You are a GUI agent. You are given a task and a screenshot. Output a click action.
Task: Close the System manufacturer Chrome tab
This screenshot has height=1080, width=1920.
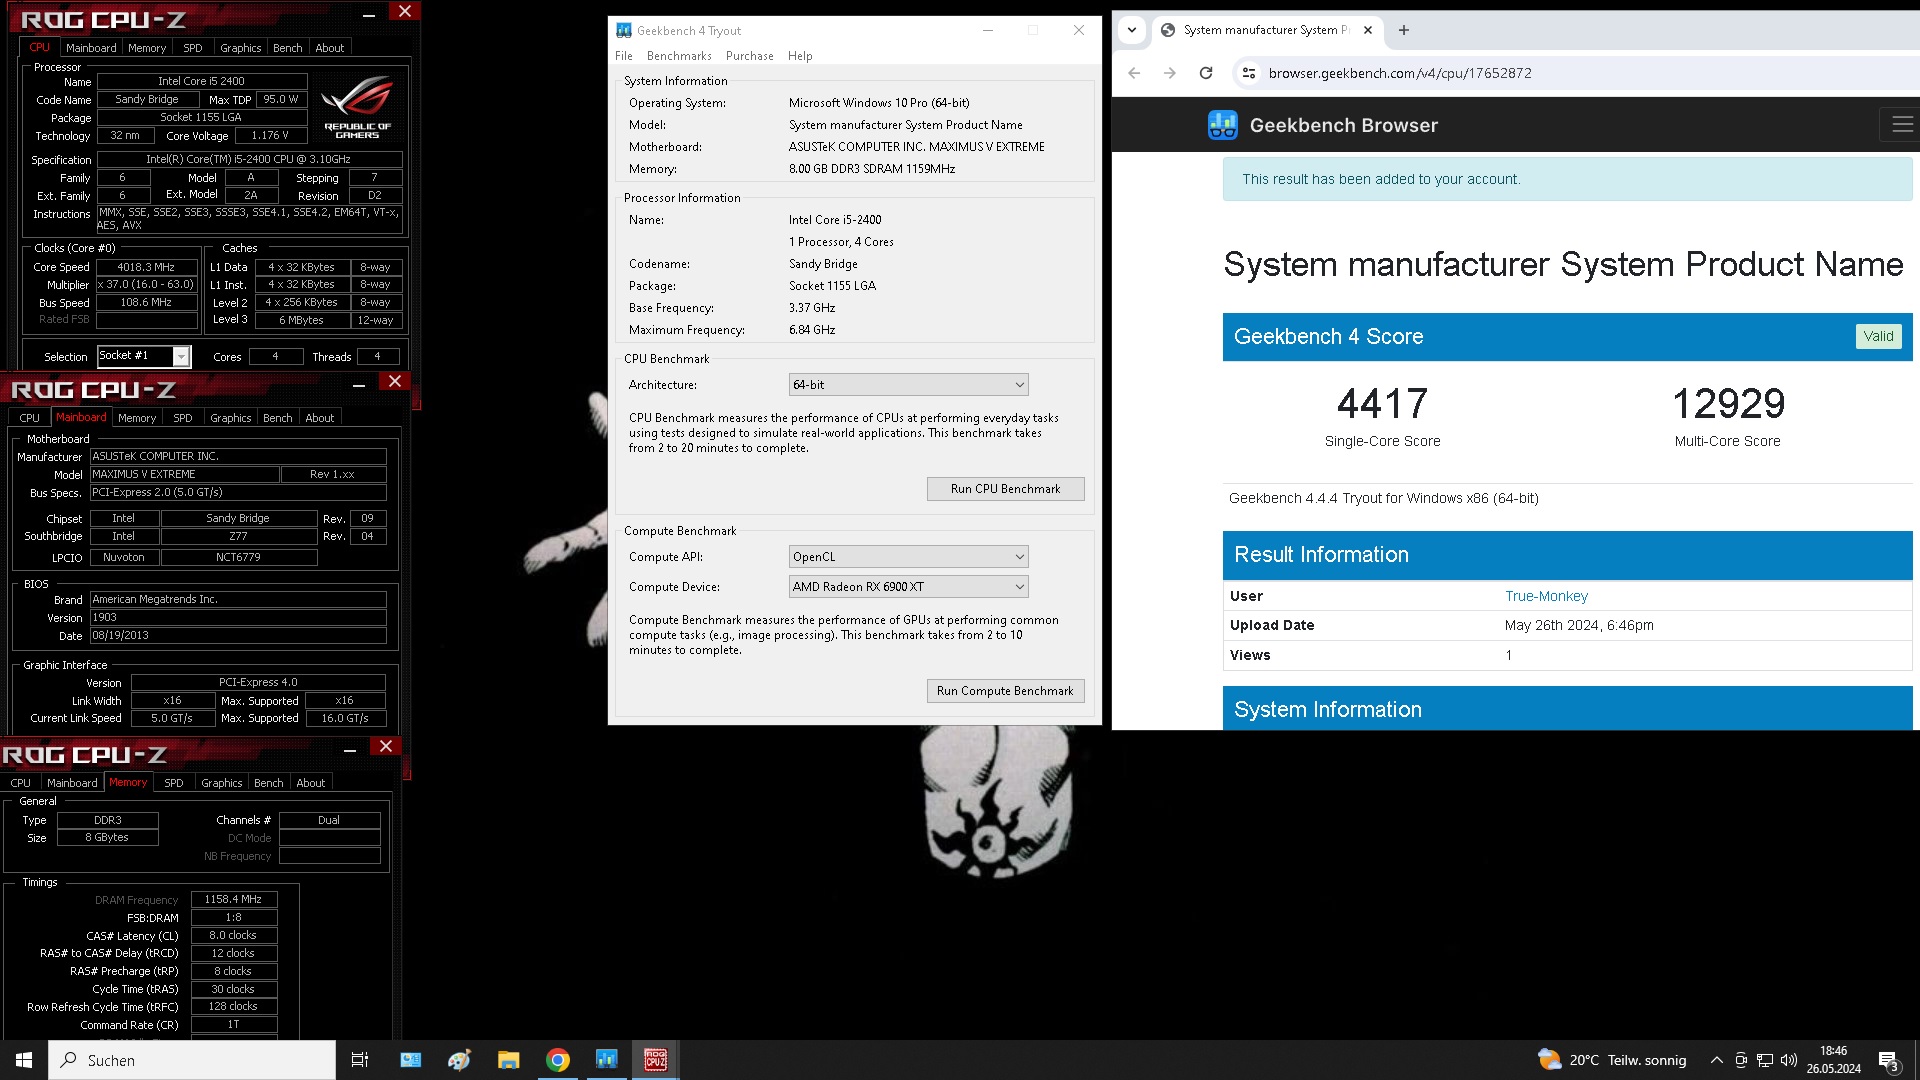tap(1368, 30)
